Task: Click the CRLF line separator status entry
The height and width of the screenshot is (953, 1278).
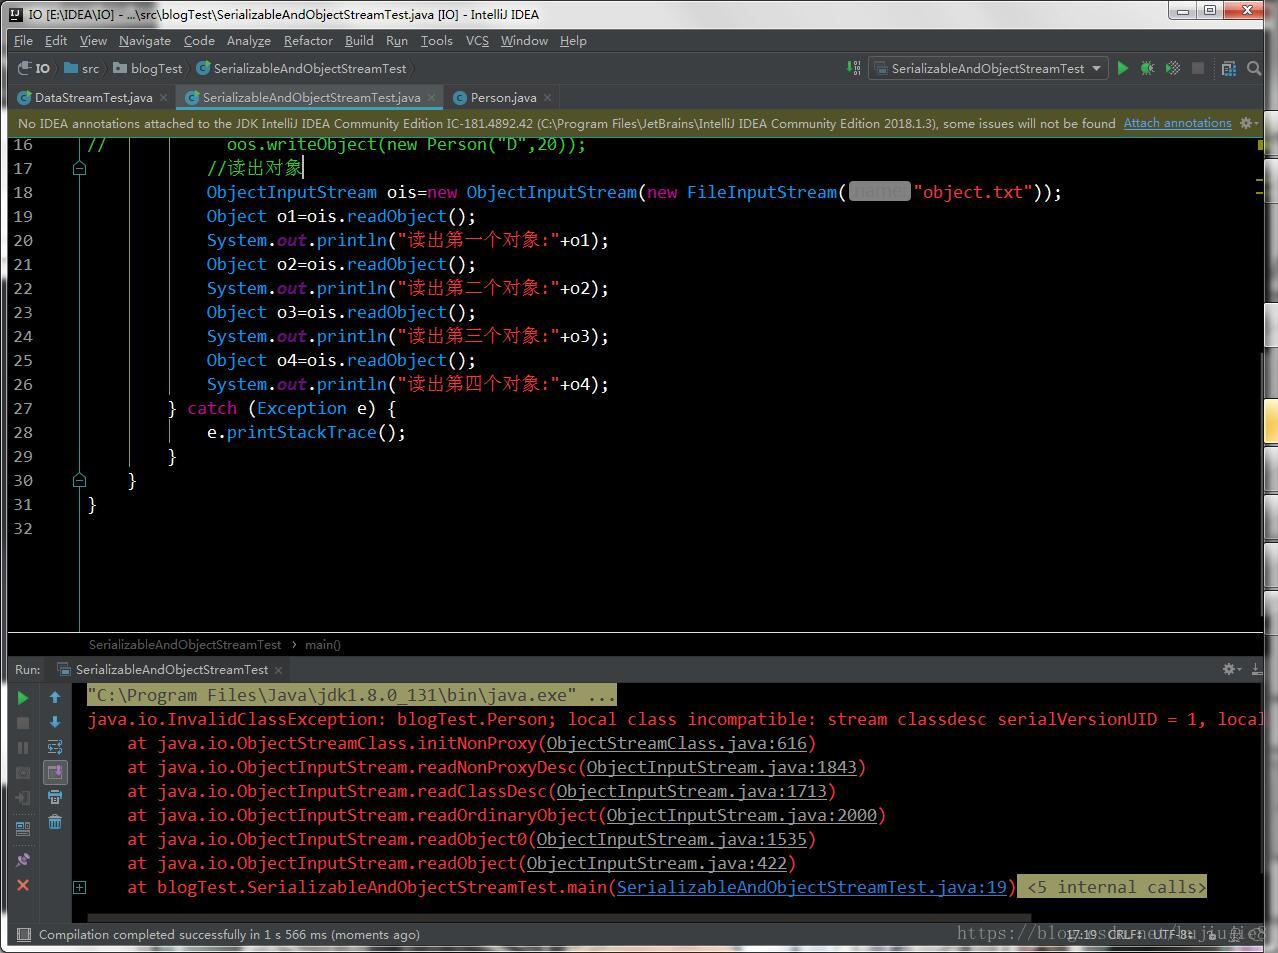Action: click(x=1125, y=934)
